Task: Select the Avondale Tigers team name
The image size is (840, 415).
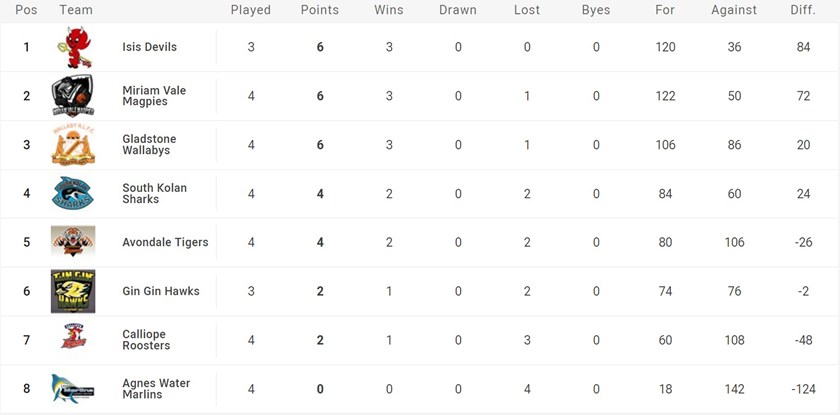Action: point(165,242)
